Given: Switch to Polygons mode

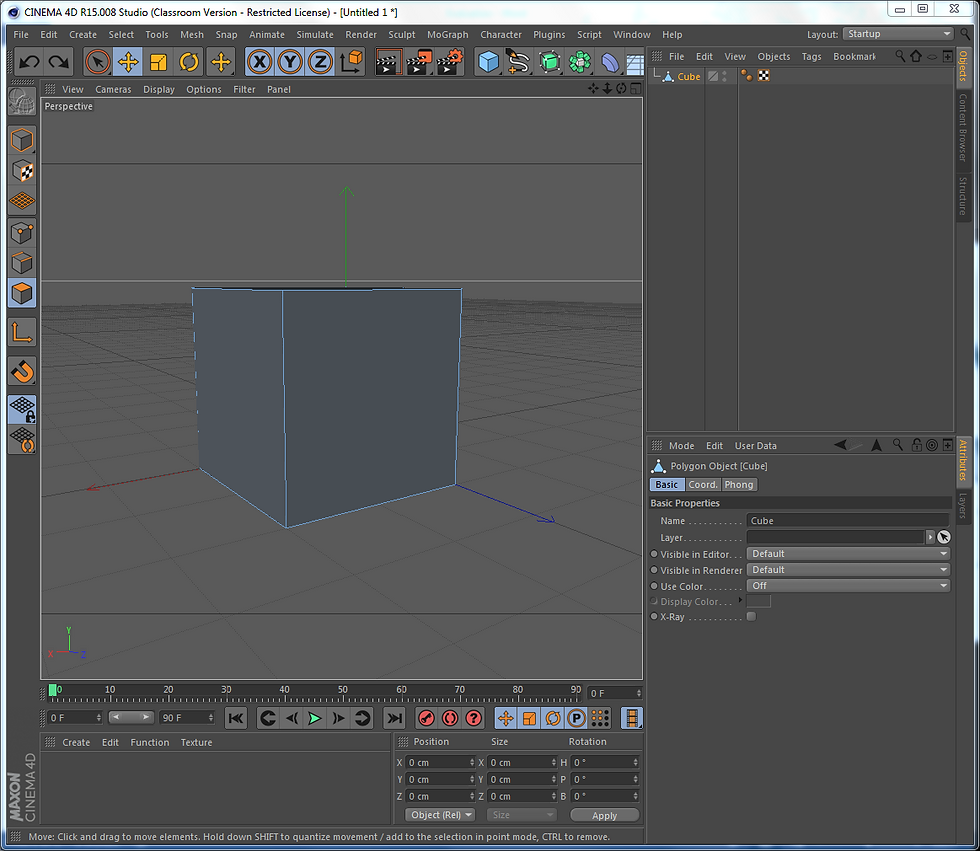Looking at the screenshot, I should 22,293.
